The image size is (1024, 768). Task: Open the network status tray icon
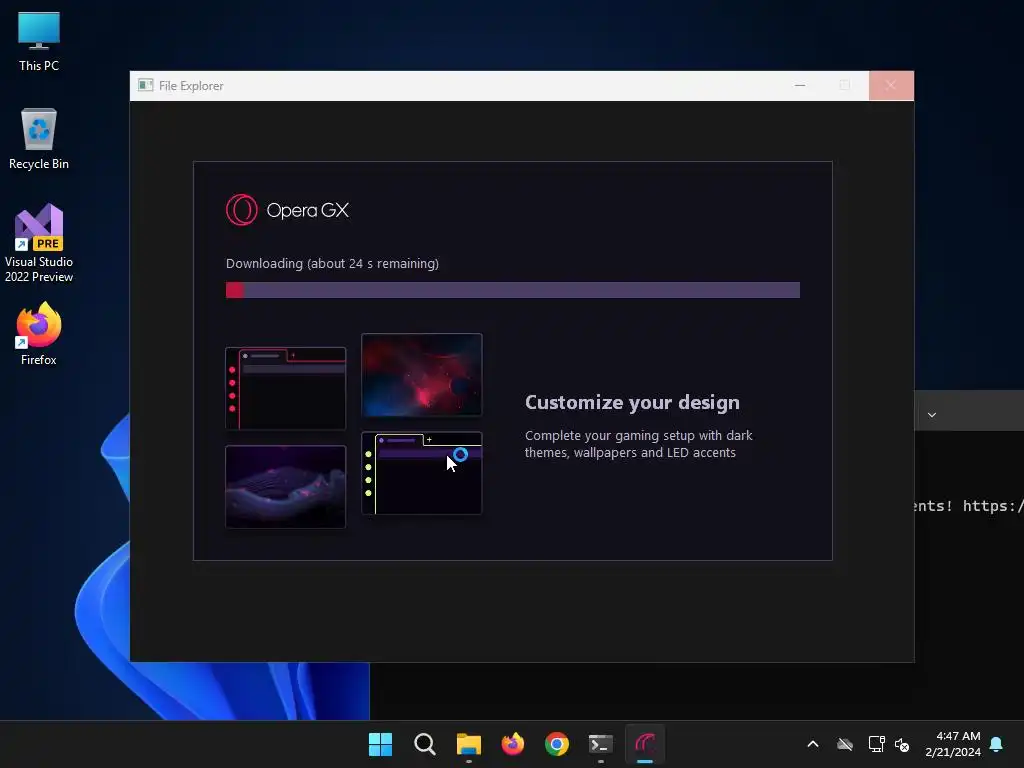coord(876,744)
